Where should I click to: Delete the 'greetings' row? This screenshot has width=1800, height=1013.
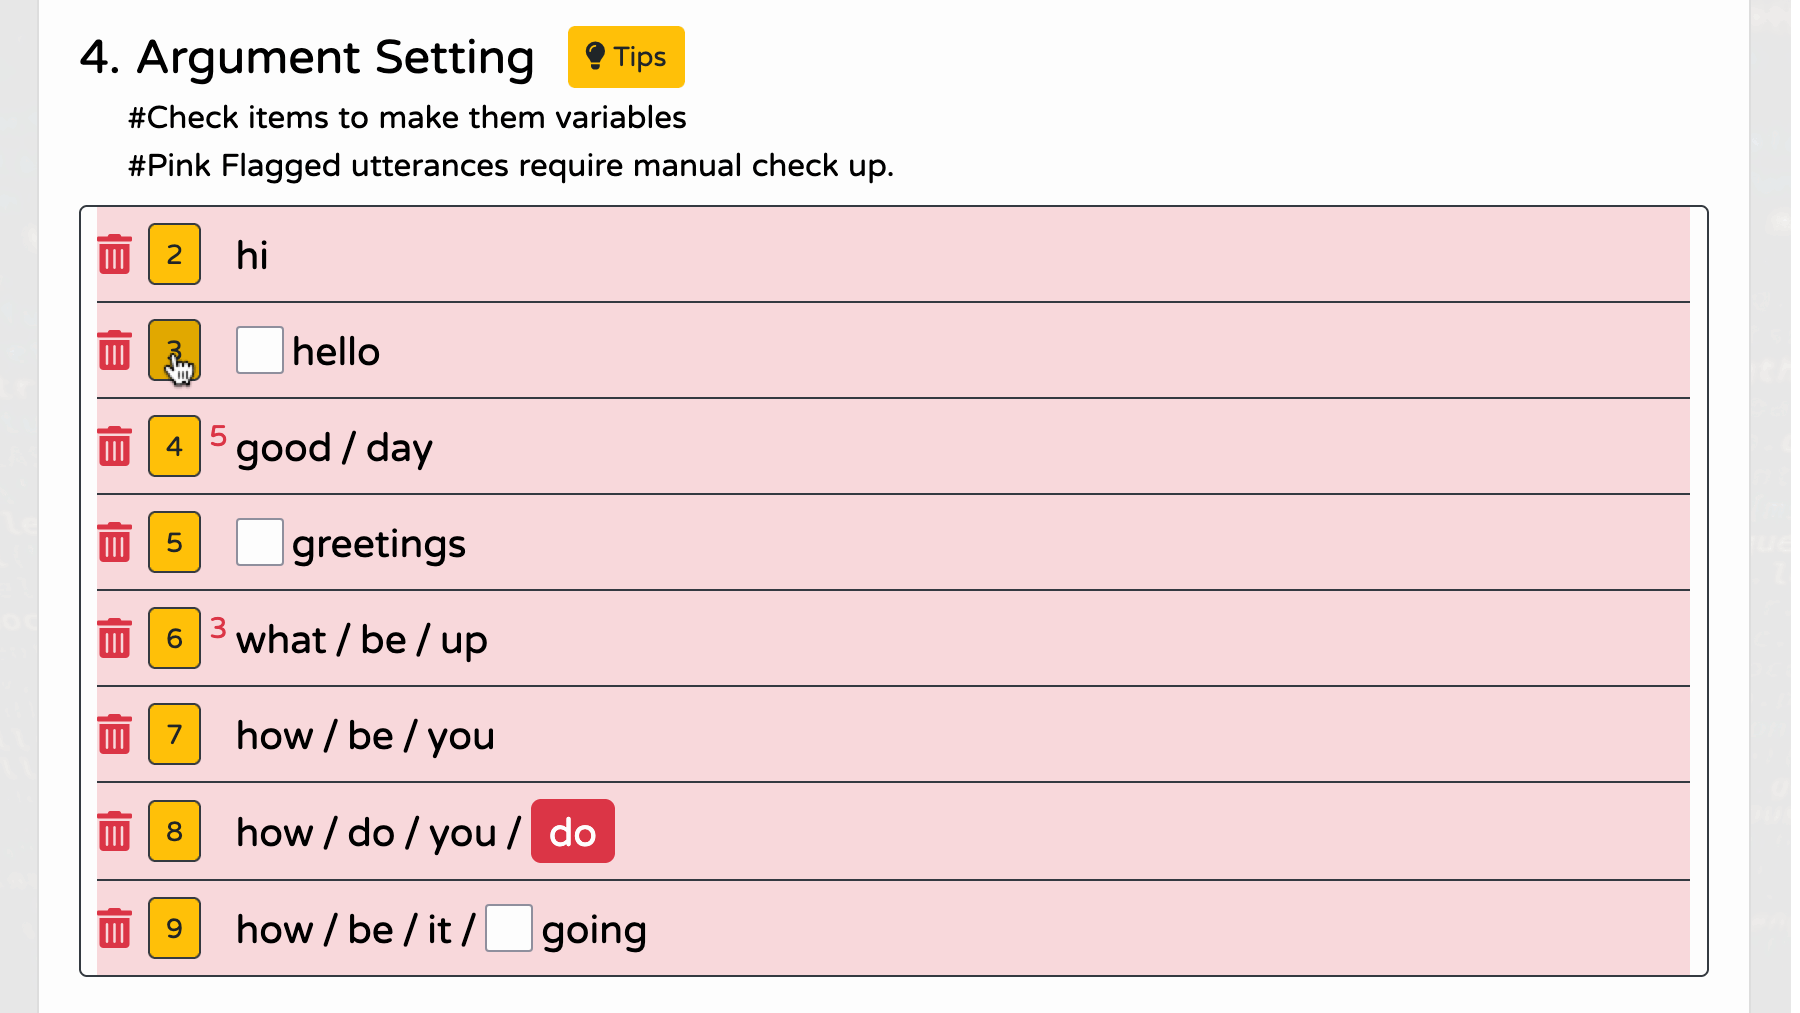(x=114, y=543)
